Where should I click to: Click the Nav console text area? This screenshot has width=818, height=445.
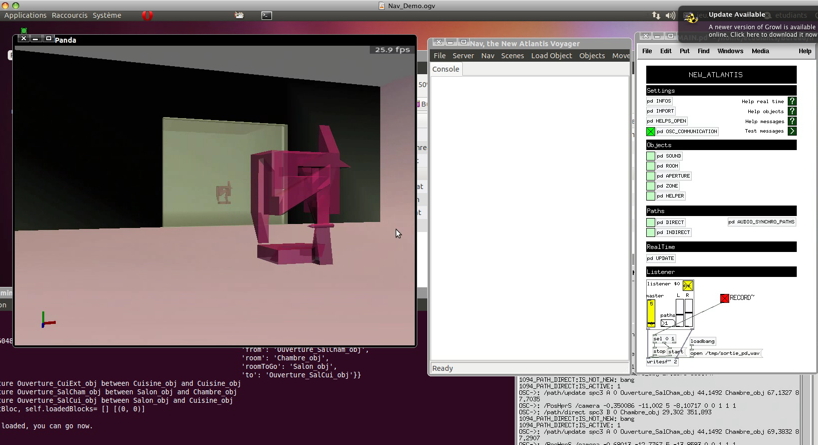pyautogui.click(x=530, y=218)
